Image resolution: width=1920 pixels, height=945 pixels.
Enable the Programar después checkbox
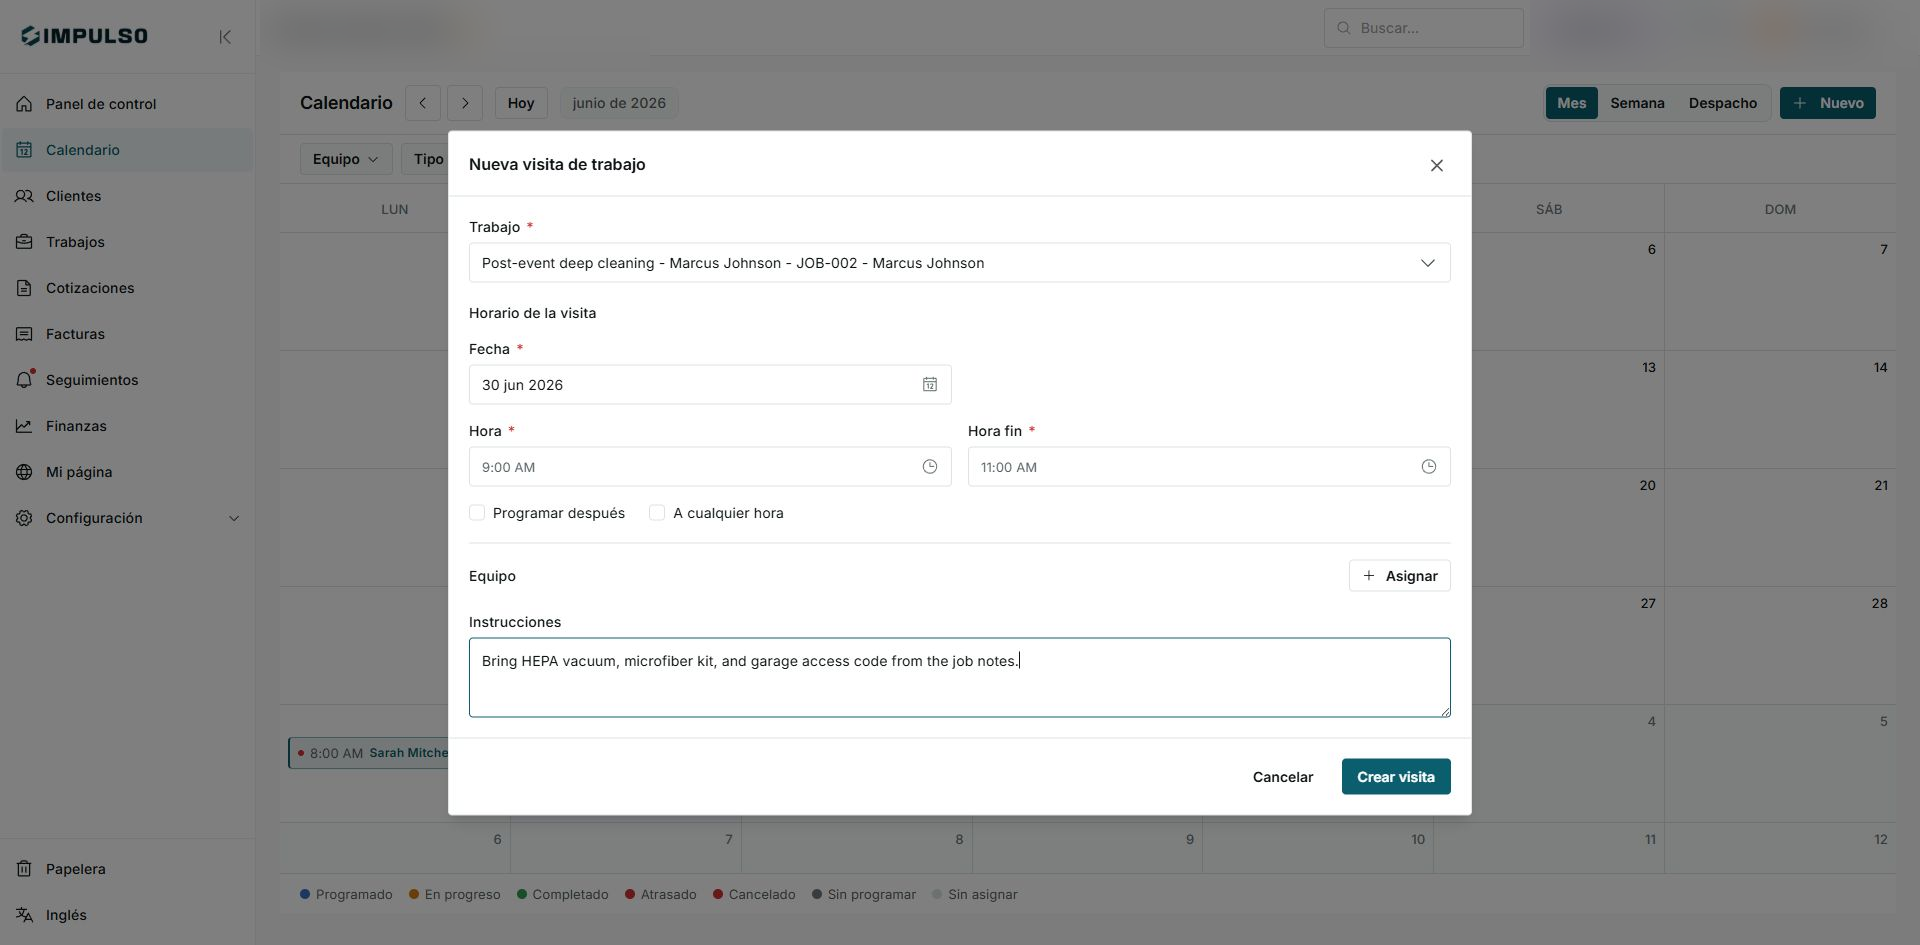(477, 513)
